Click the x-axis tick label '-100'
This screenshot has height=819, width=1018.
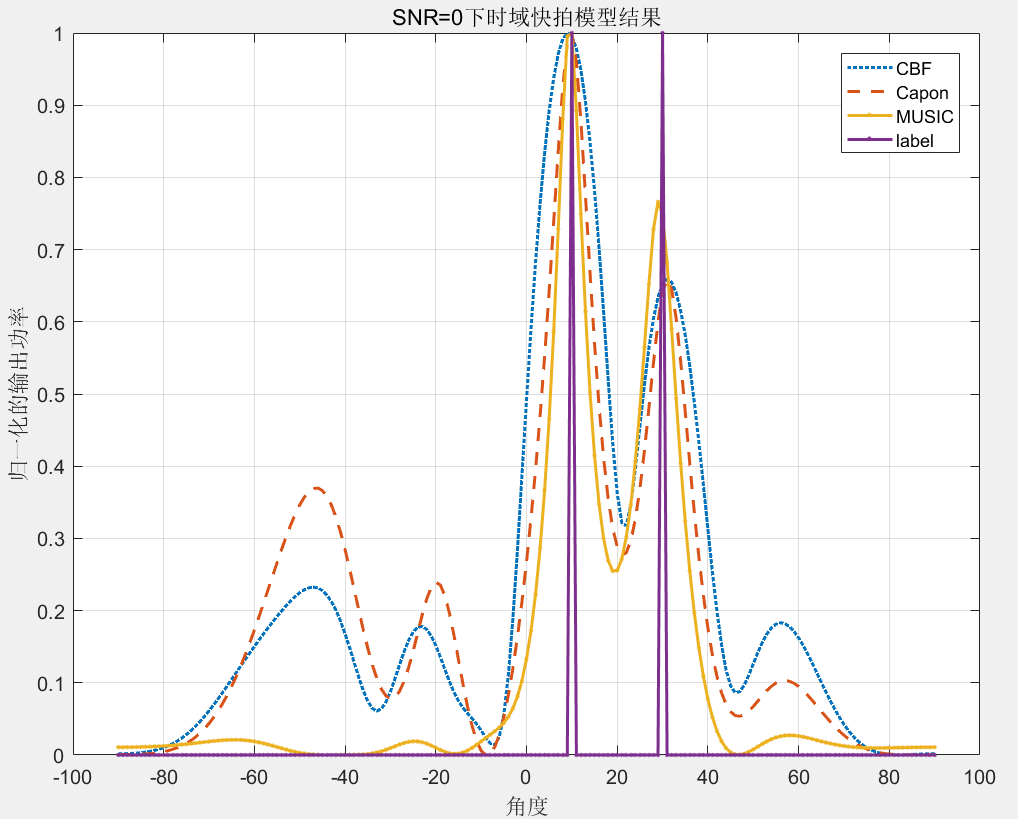(73, 778)
